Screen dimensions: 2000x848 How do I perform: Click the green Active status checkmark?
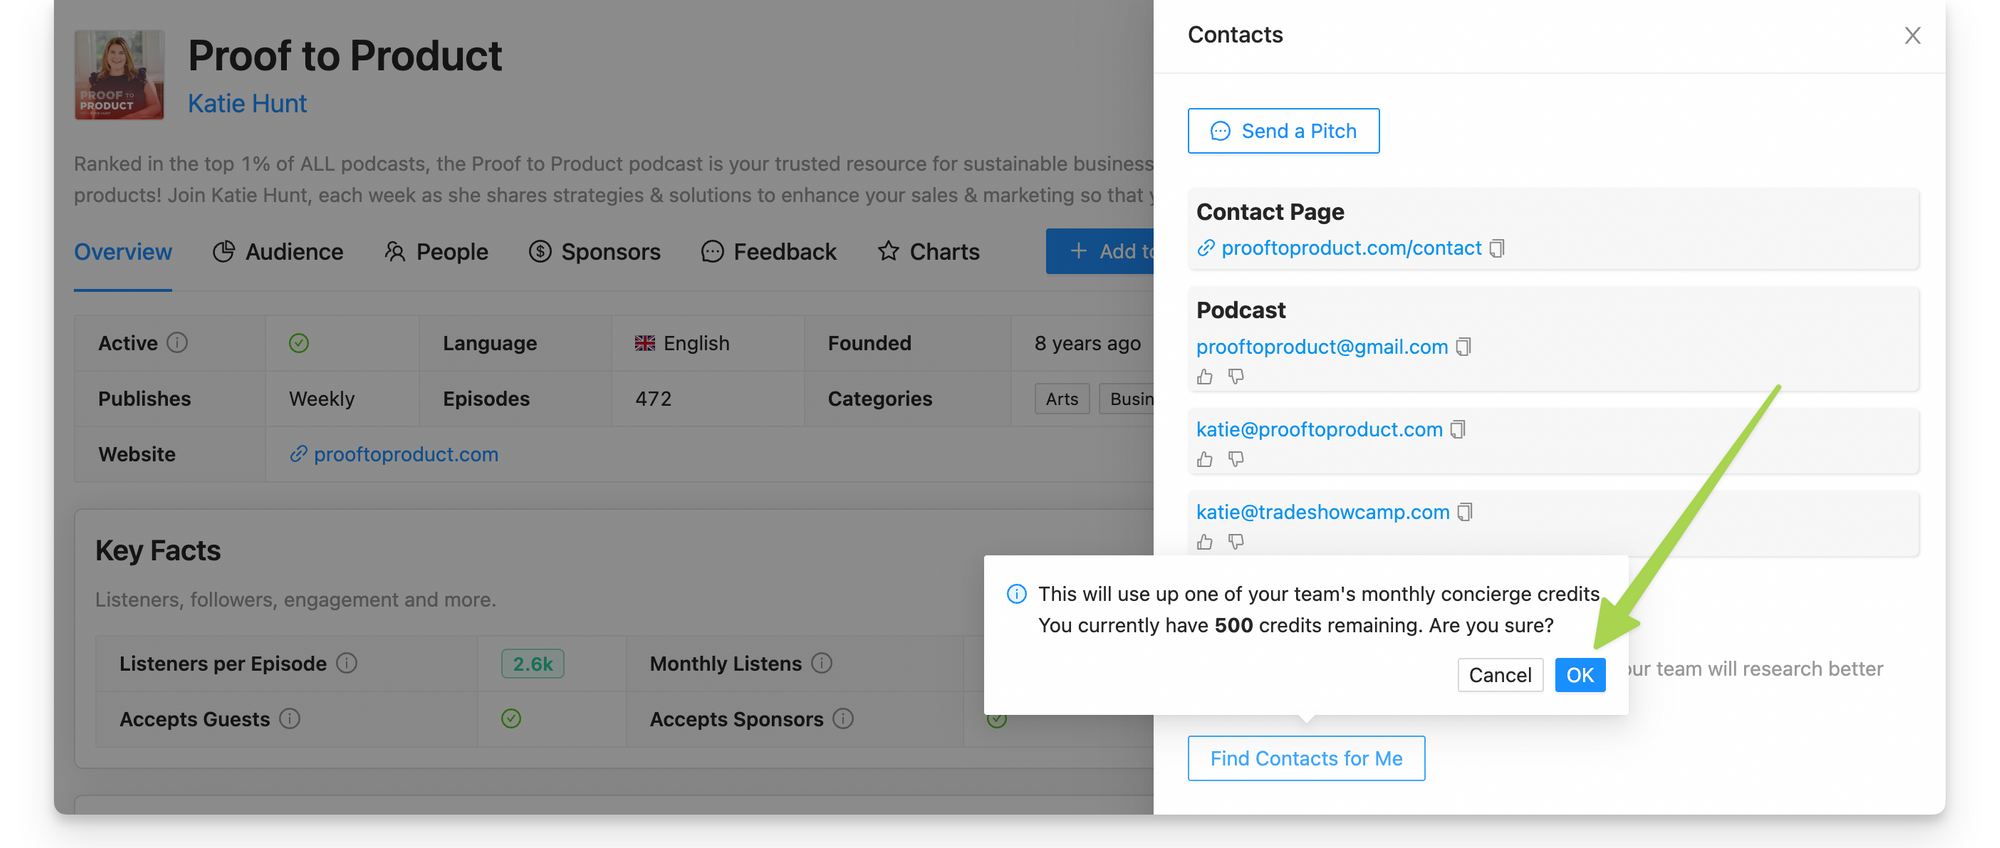pyautogui.click(x=299, y=343)
